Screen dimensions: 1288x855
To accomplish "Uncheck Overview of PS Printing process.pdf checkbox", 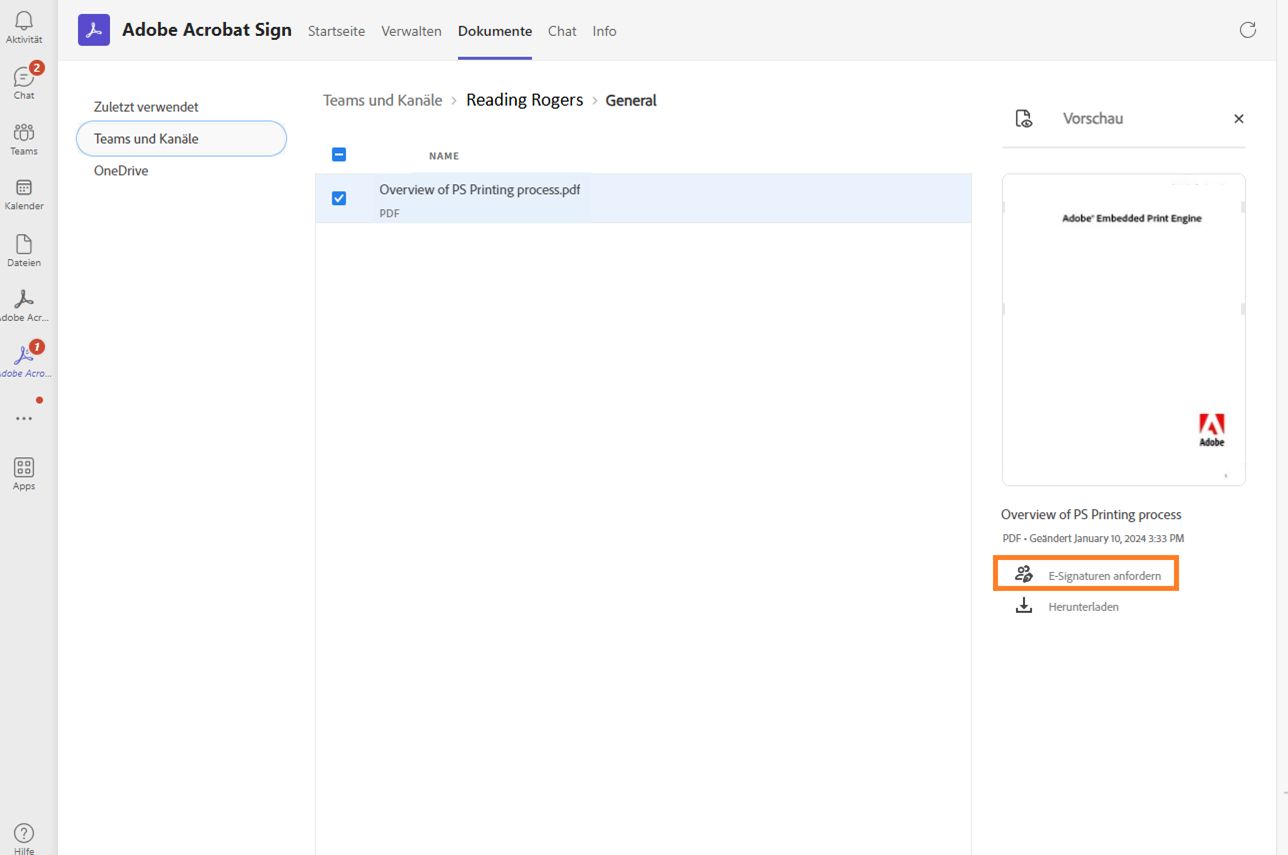I will click(x=339, y=199).
